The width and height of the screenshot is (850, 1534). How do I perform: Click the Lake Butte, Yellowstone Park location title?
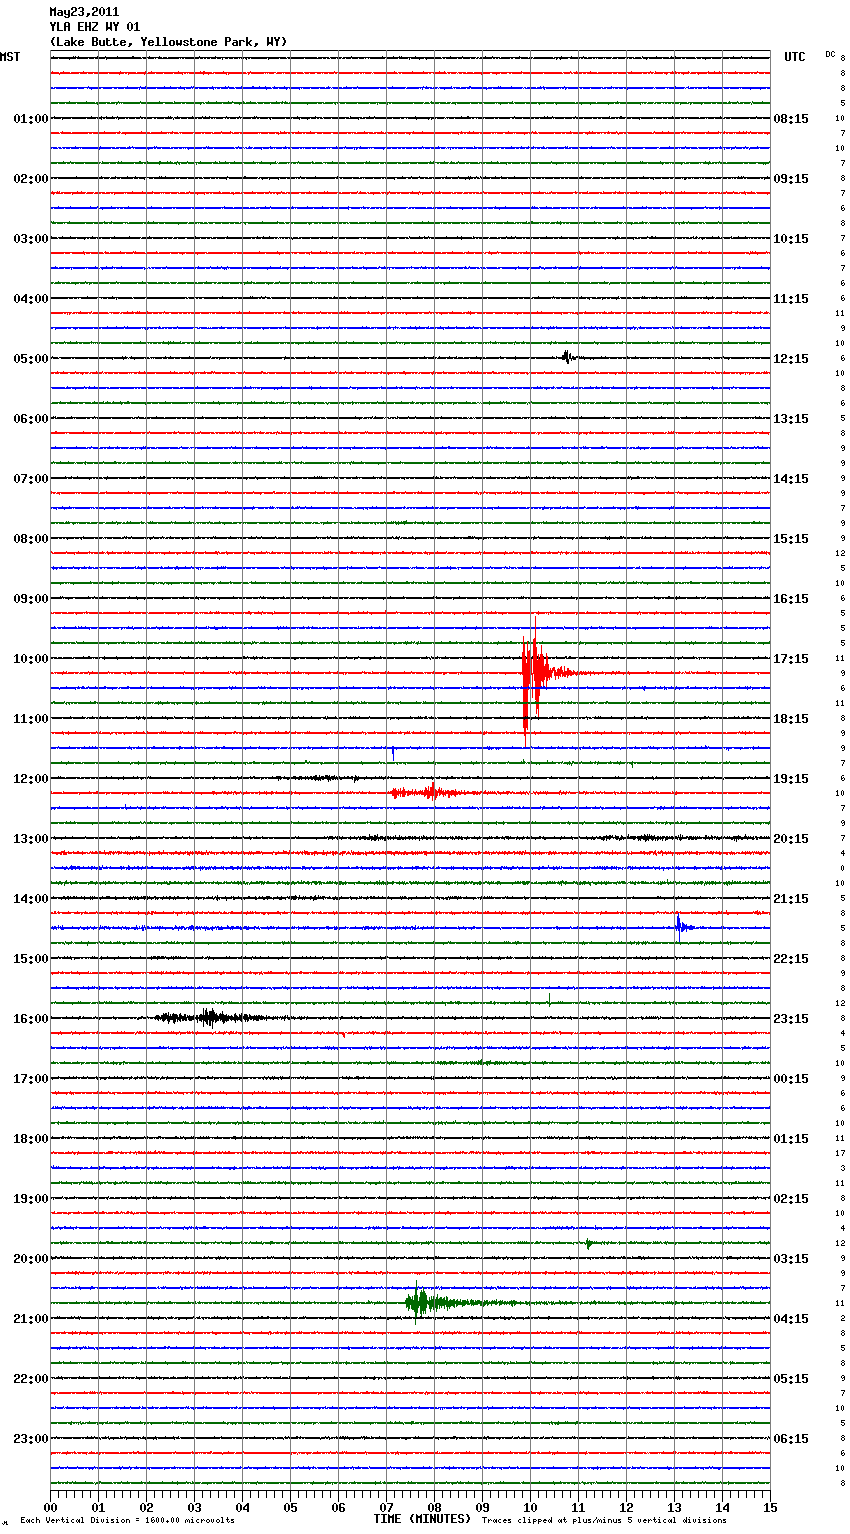pos(168,42)
